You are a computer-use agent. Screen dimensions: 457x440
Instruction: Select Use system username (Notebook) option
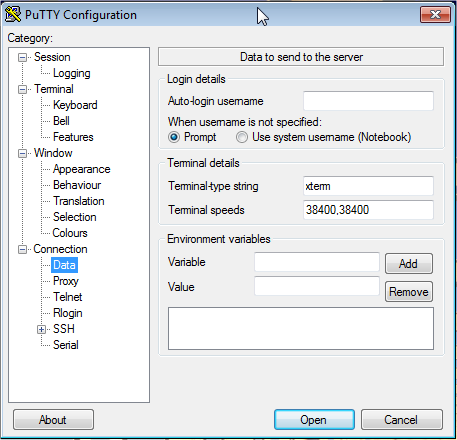[x=242, y=137]
